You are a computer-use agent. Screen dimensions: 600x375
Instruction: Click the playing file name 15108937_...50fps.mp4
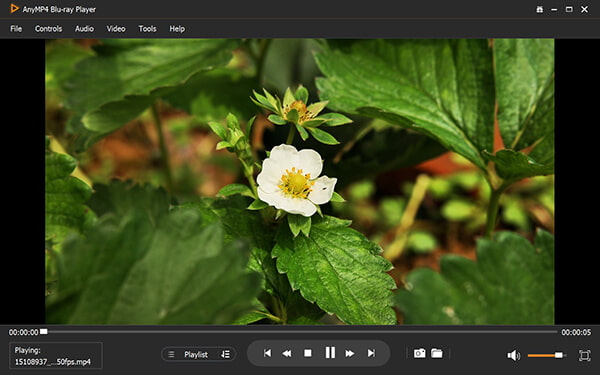(53, 362)
